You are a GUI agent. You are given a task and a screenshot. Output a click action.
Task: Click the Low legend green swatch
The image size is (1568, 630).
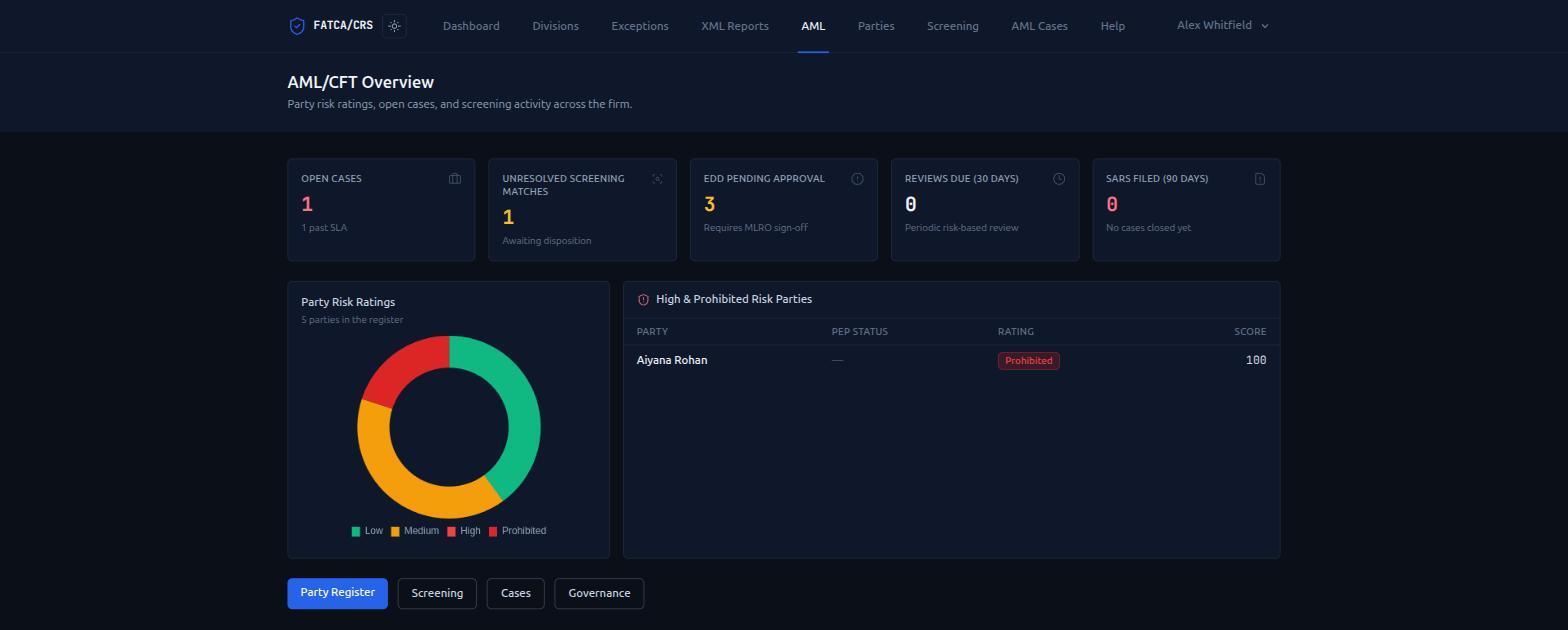tap(356, 531)
